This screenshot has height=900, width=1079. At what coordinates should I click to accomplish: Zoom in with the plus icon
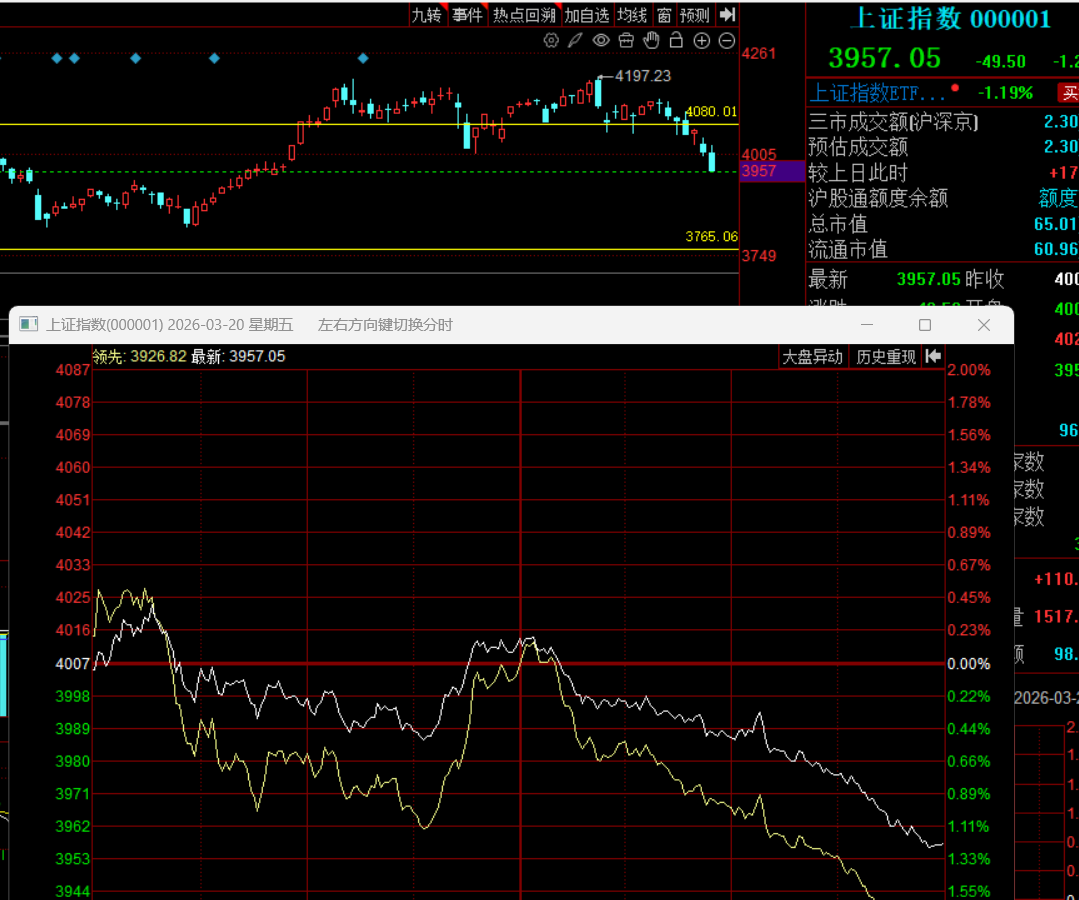coord(701,41)
